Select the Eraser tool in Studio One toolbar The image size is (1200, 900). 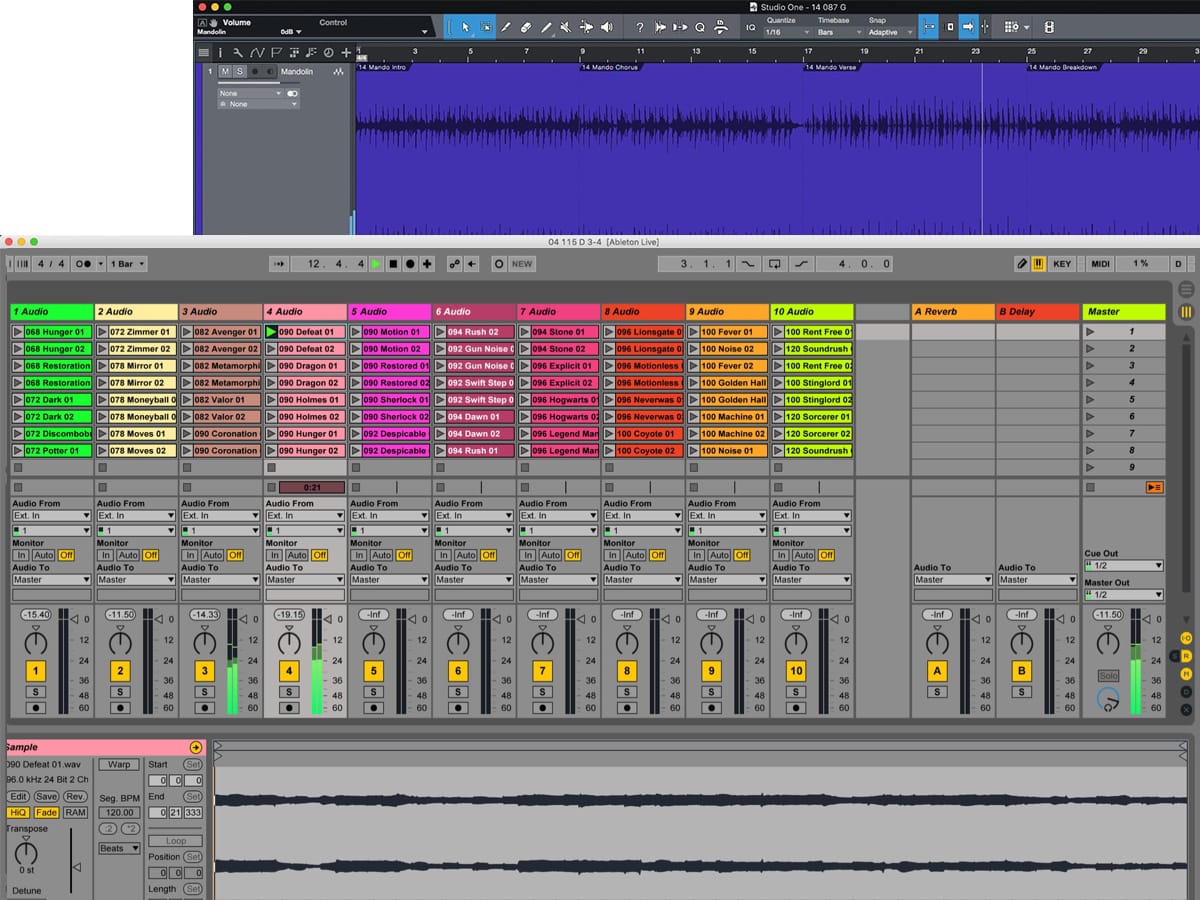tap(526, 27)
